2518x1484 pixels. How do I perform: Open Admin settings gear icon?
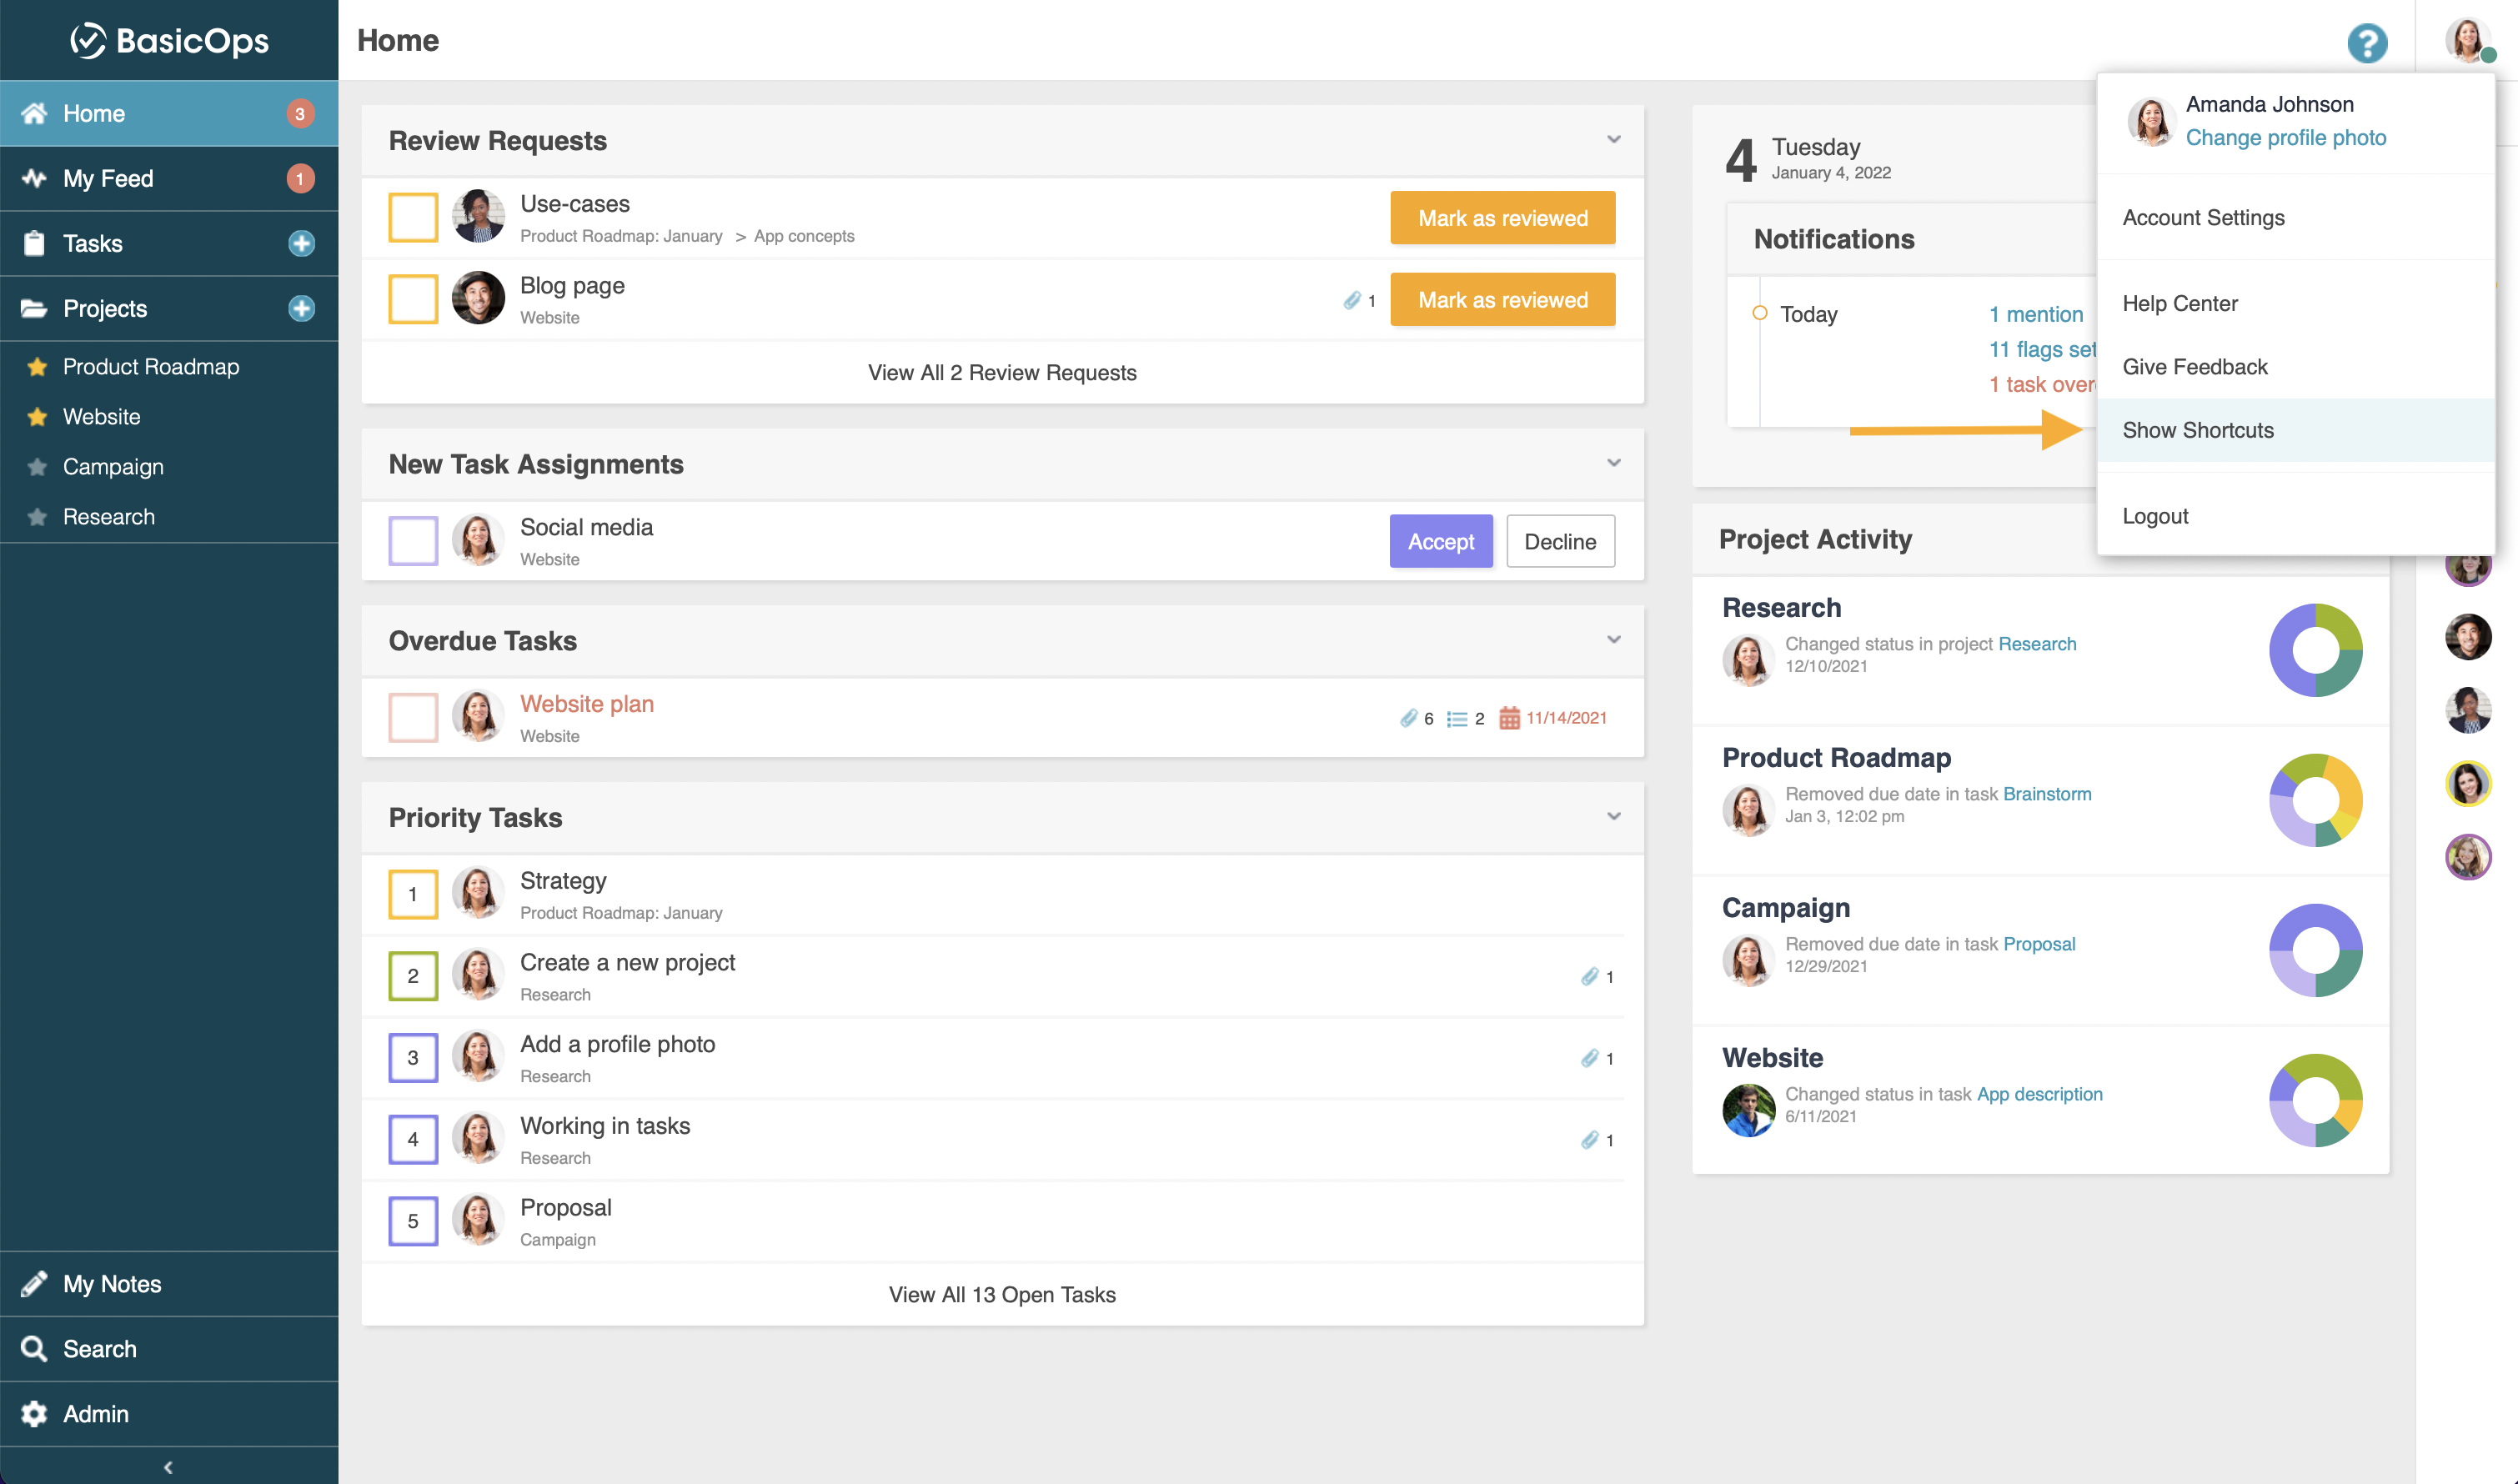(x=34, y=1413)
